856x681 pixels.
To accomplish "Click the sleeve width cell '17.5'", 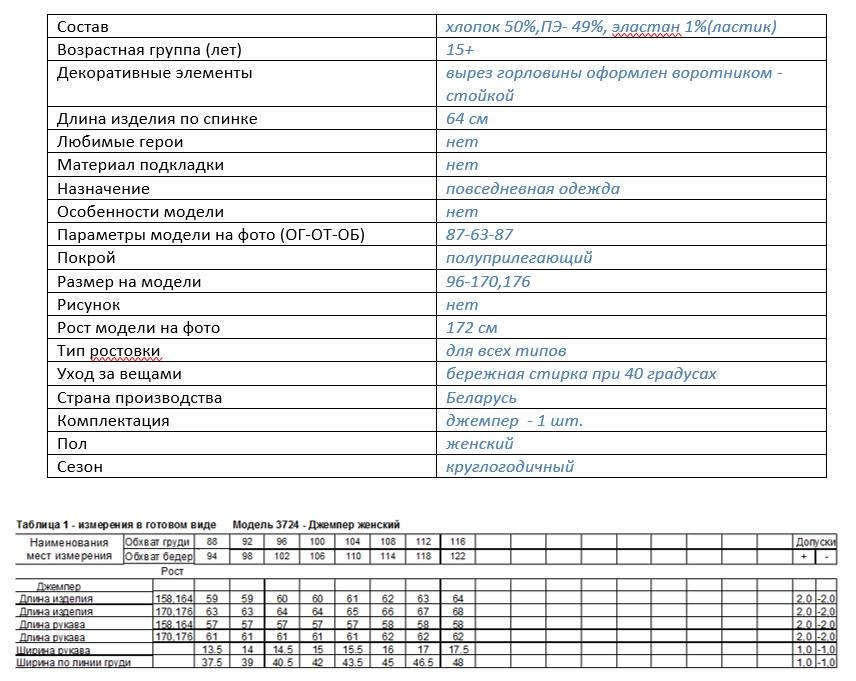I will [x=459, y=650].
